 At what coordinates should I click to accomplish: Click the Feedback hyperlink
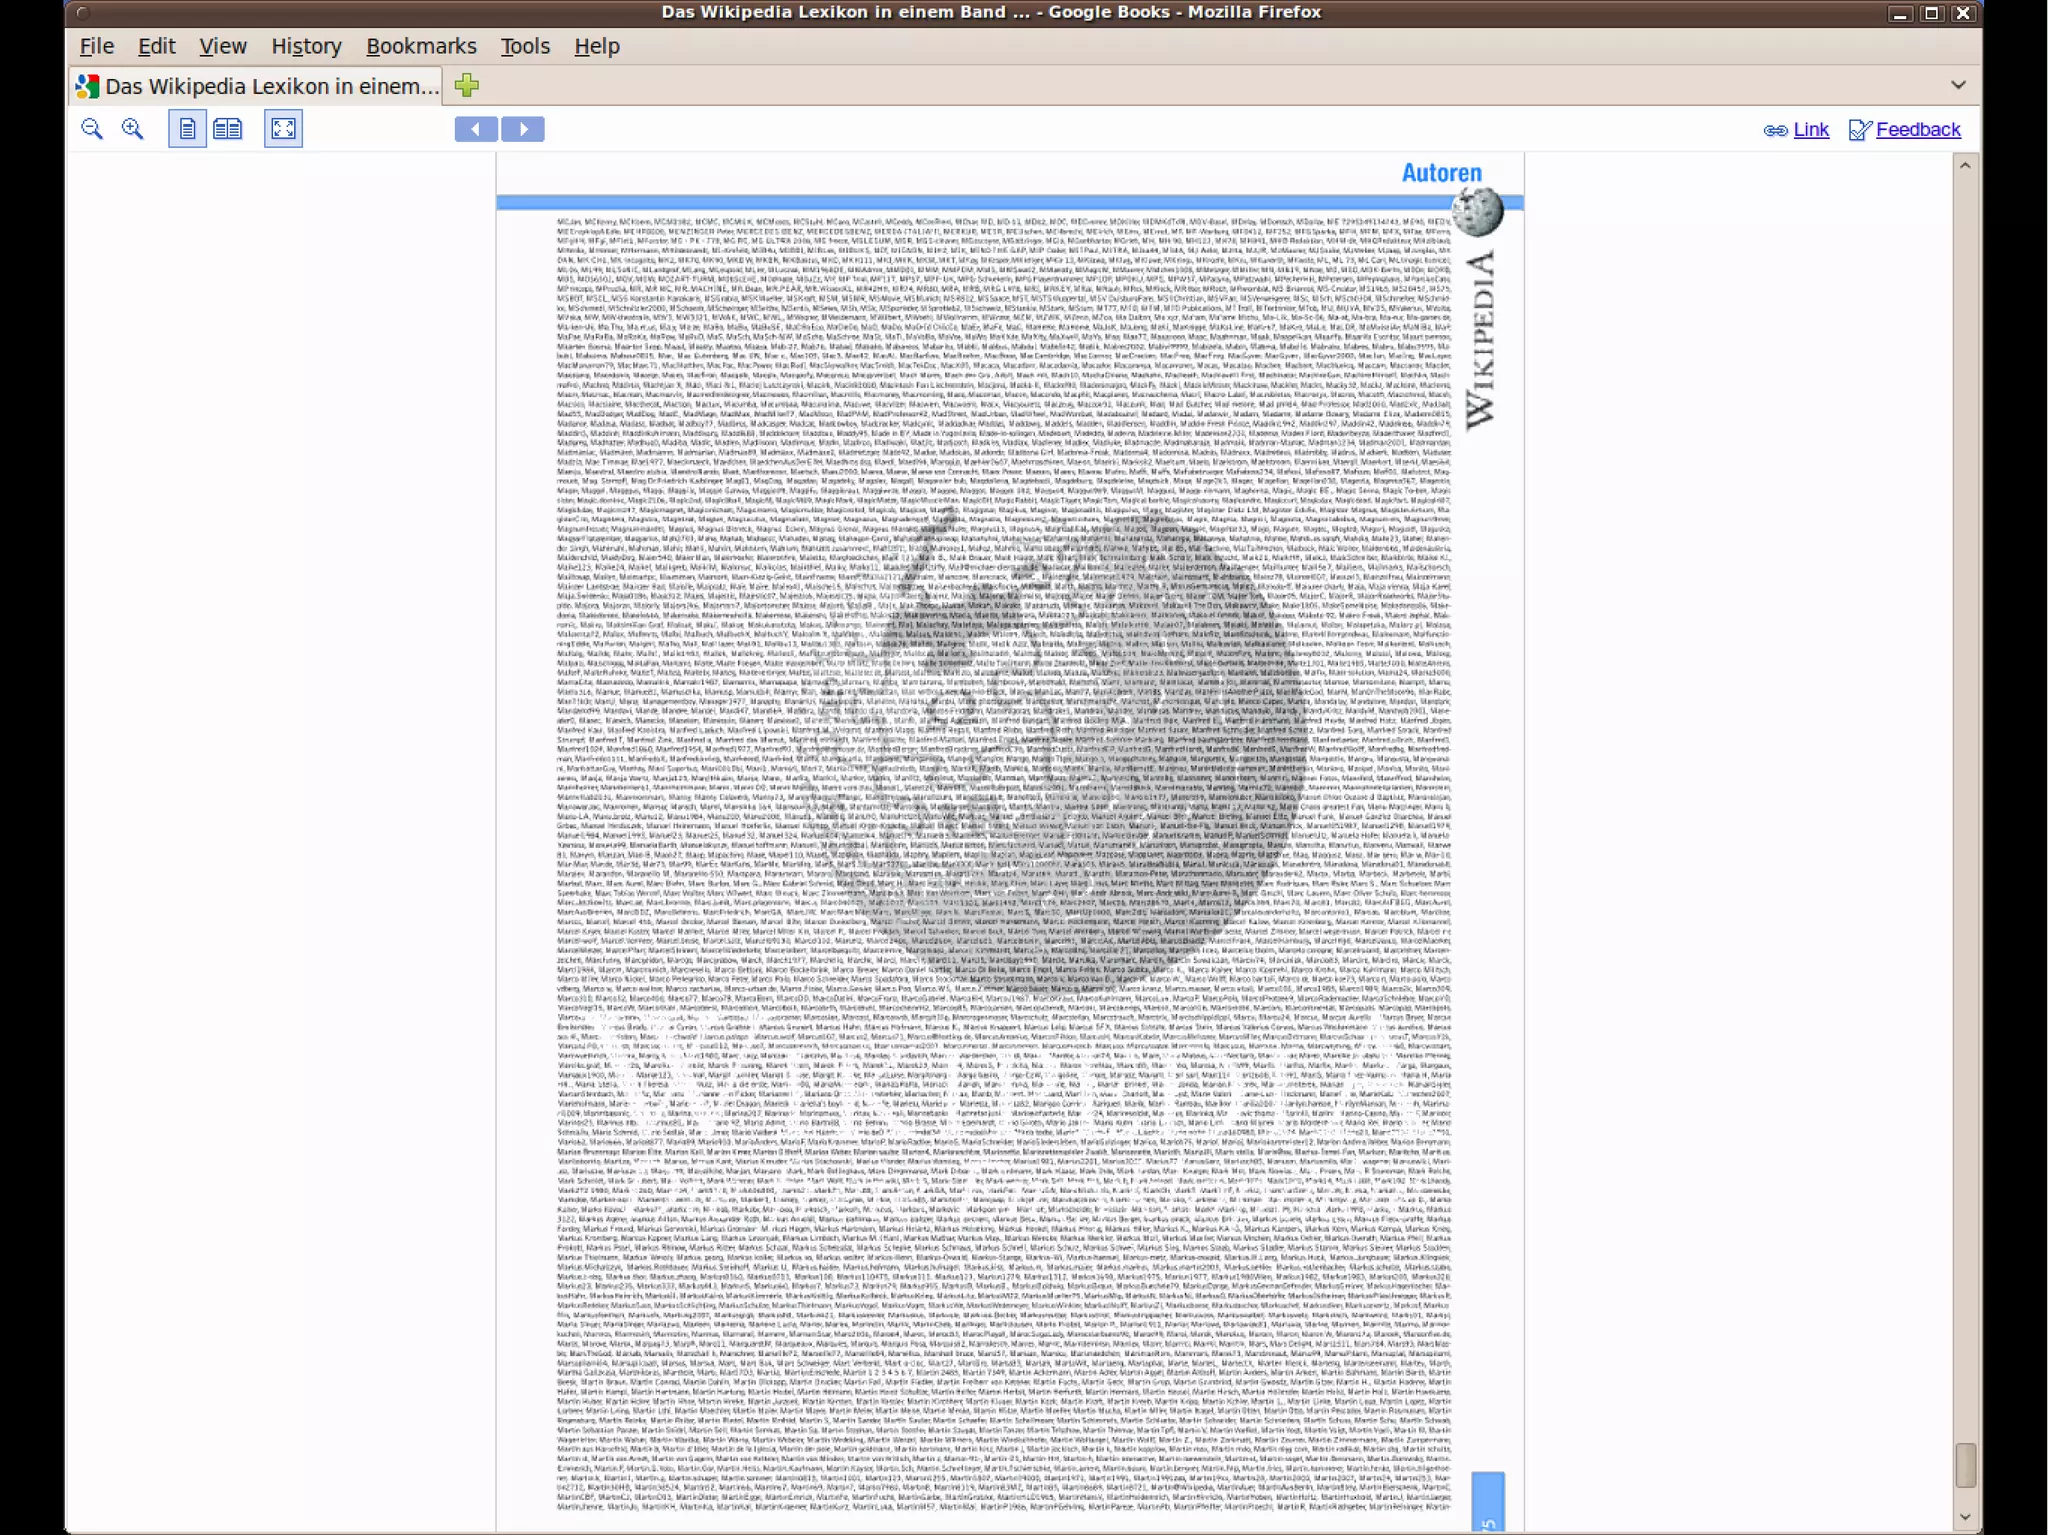tap(1917, 129)
